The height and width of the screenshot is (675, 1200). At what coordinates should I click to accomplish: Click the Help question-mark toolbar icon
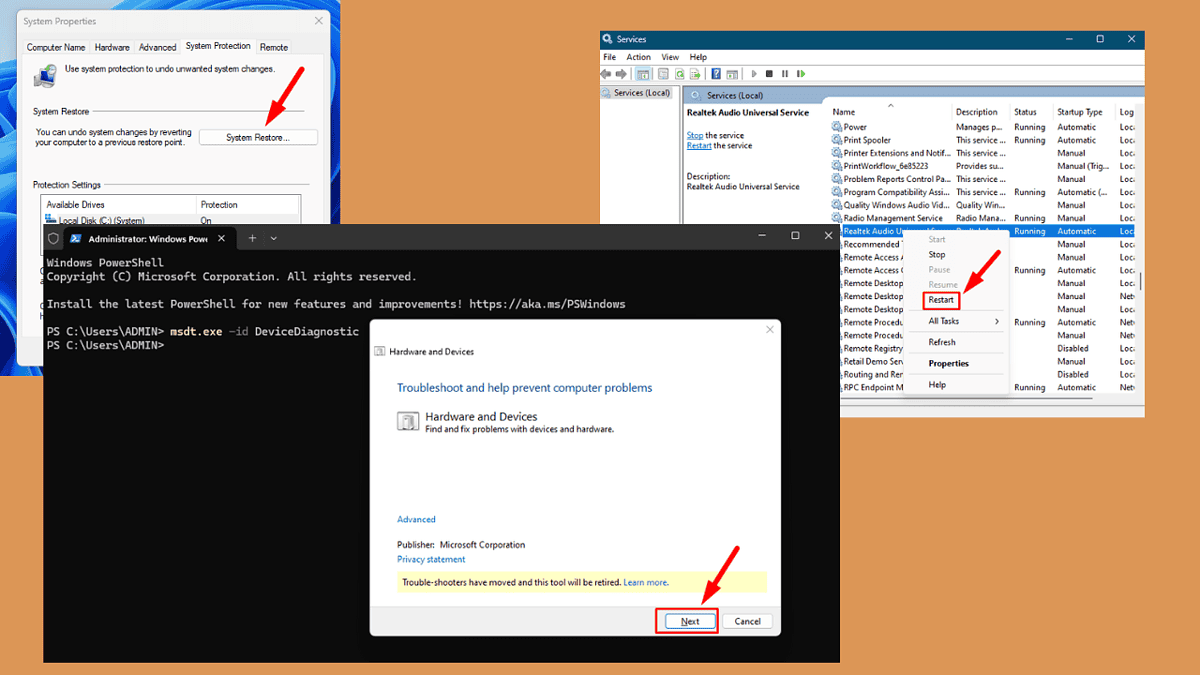(716, 73)
